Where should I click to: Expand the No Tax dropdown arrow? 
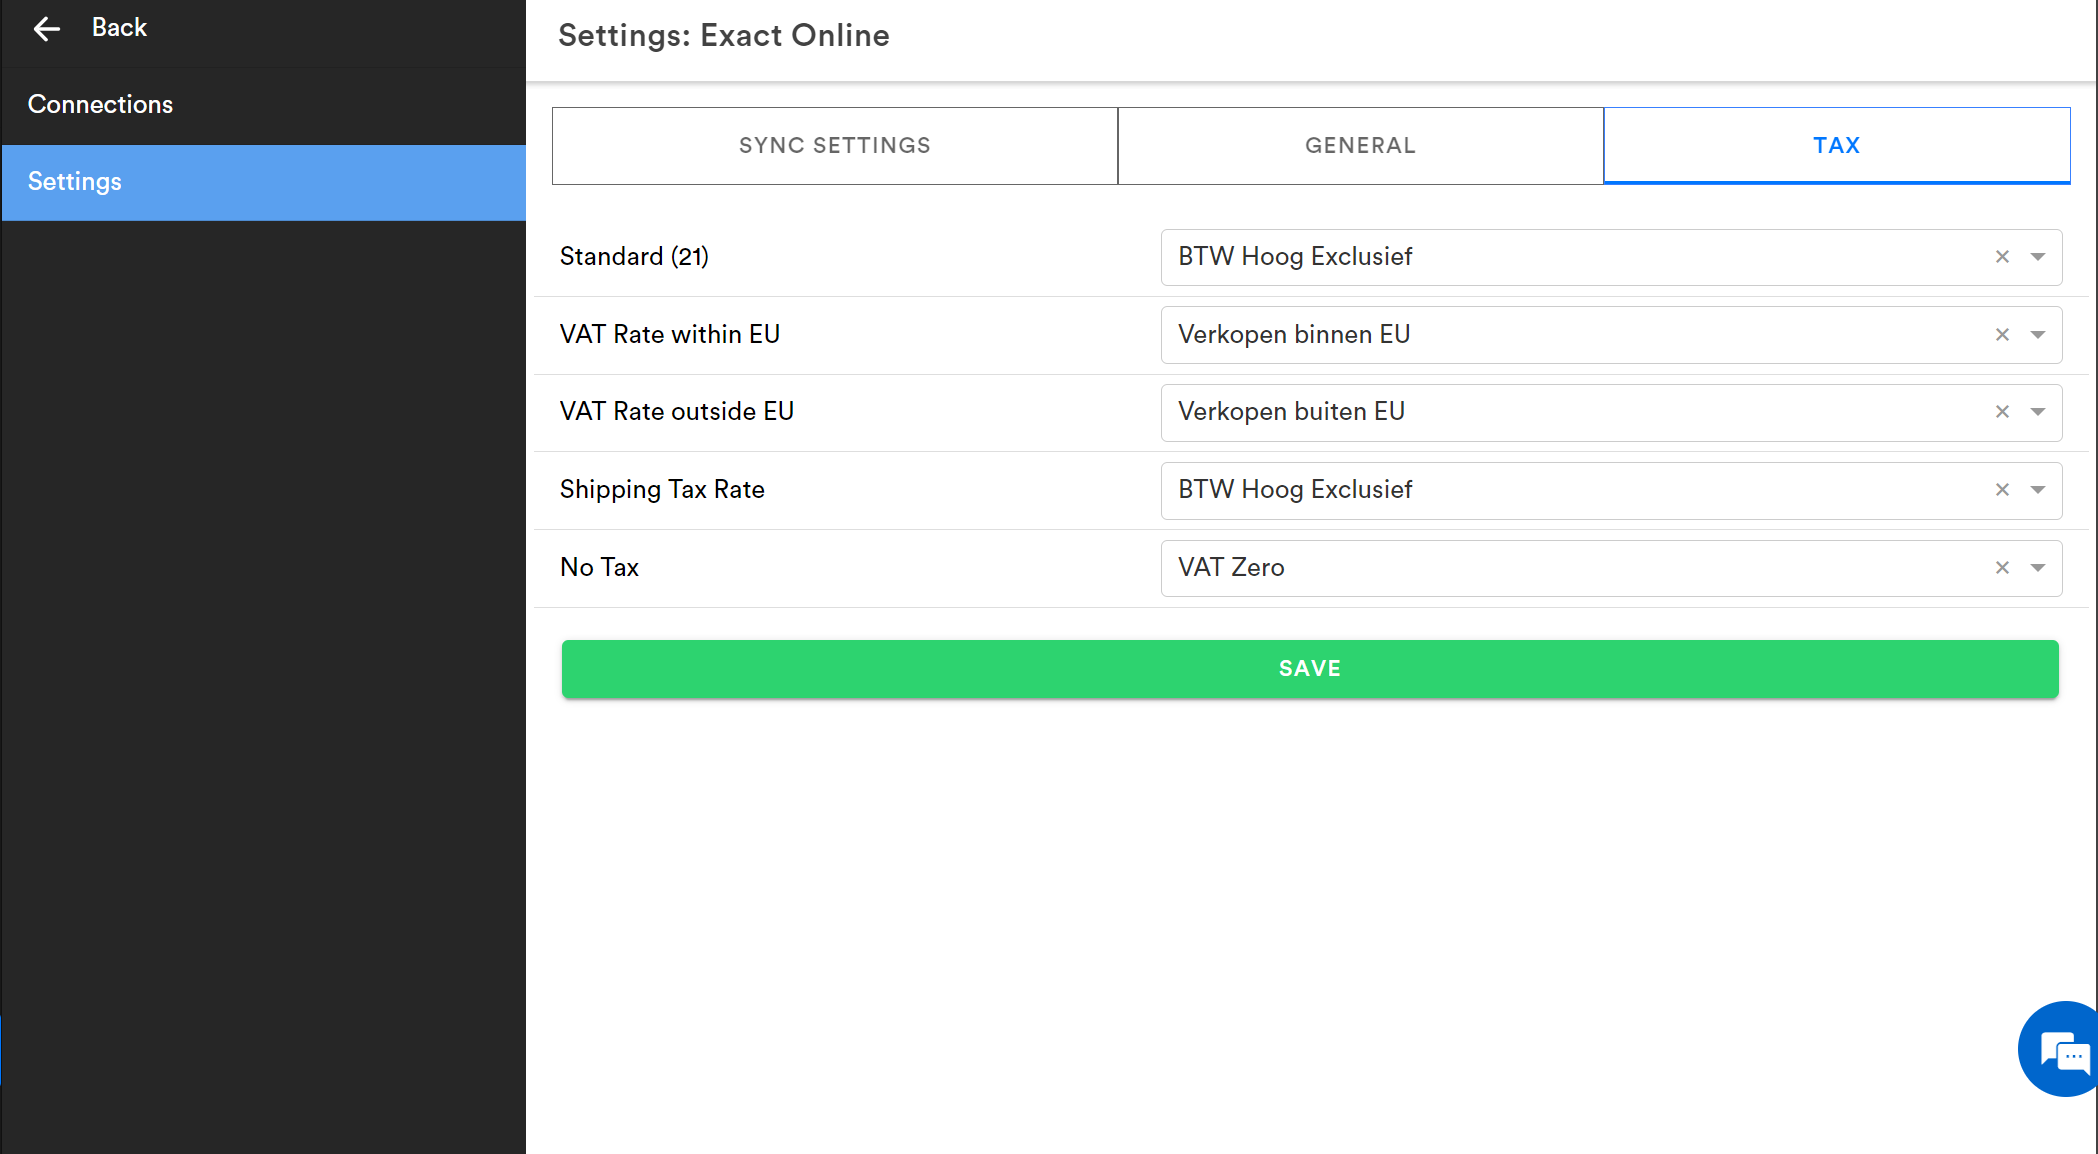[2038, 568]
